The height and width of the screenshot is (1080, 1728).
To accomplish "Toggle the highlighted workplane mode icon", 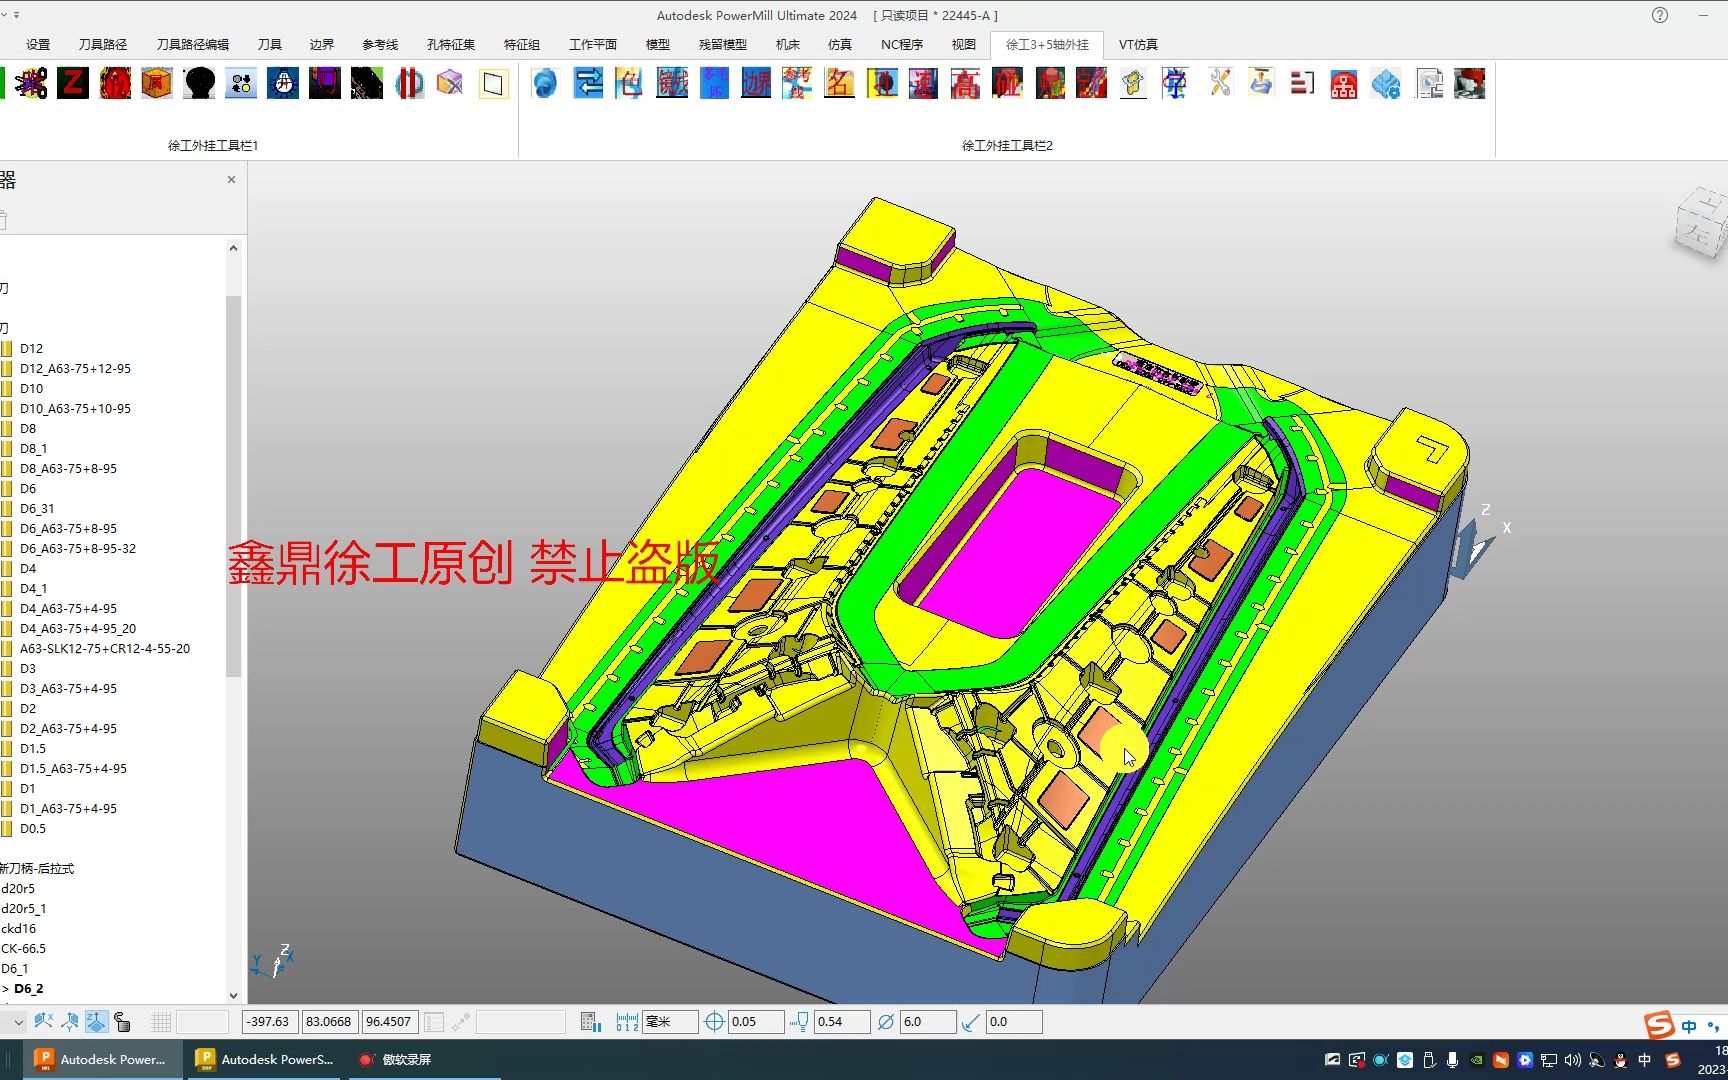I will pyautogui.click(x=96, y=1022).
